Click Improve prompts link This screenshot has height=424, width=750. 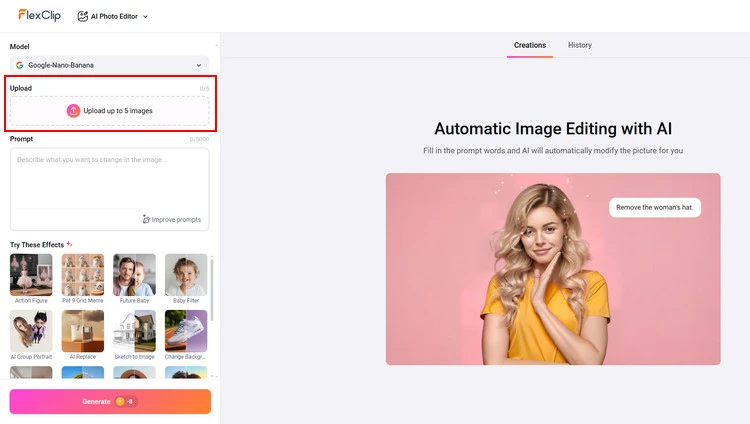click(176, 219)
